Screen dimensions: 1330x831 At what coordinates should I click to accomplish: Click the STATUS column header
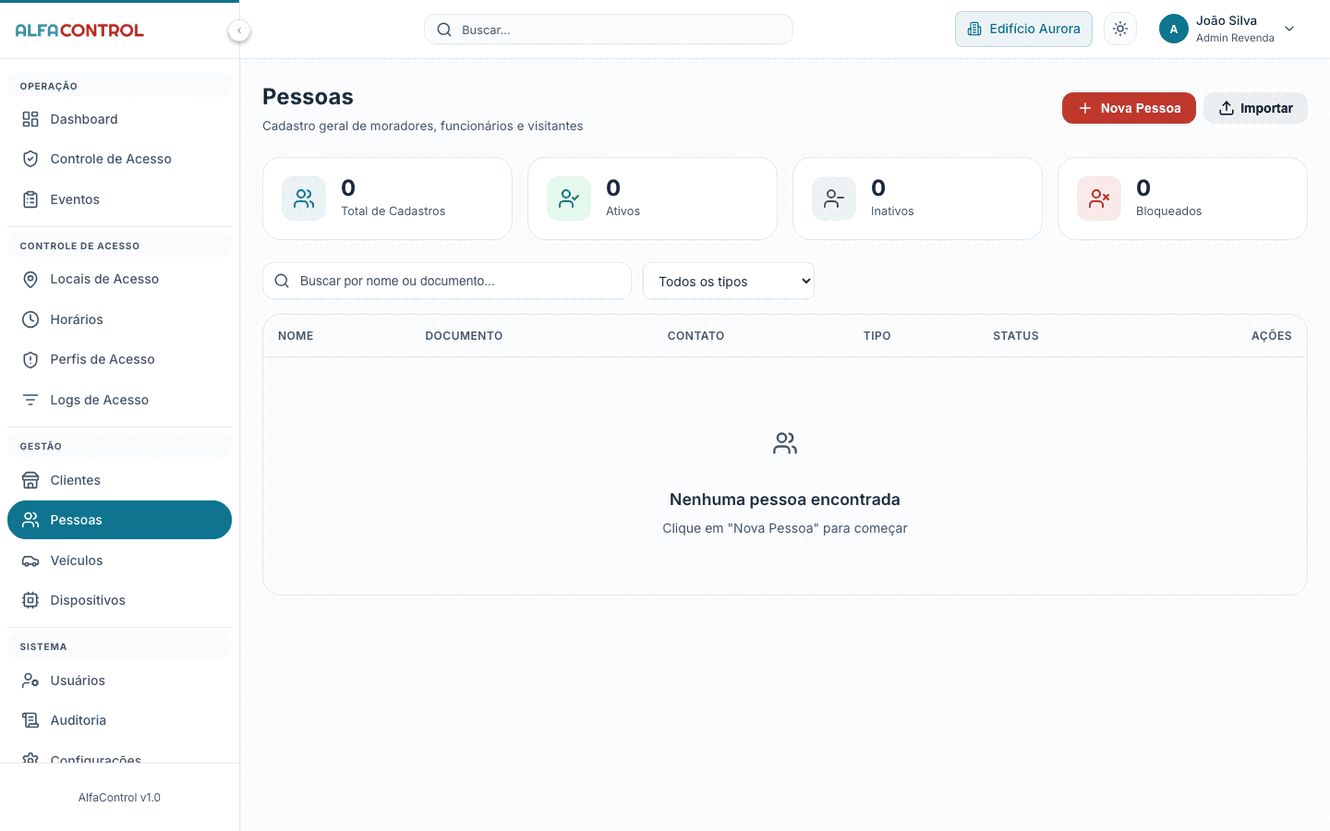(1016, 336)
